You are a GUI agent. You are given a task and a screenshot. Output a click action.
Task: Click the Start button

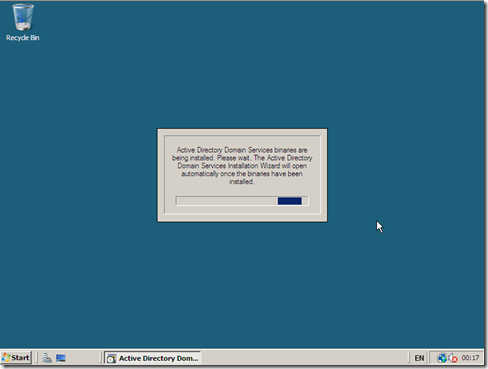click(16, 358)
